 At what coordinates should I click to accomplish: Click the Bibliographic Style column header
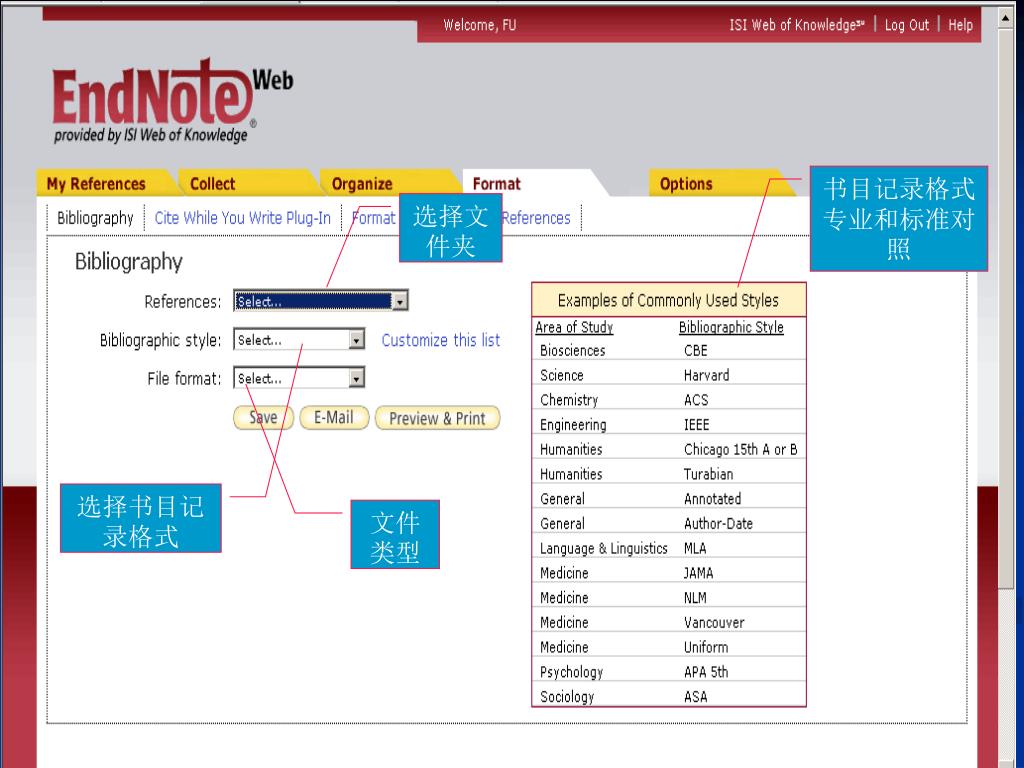(731, 327)
